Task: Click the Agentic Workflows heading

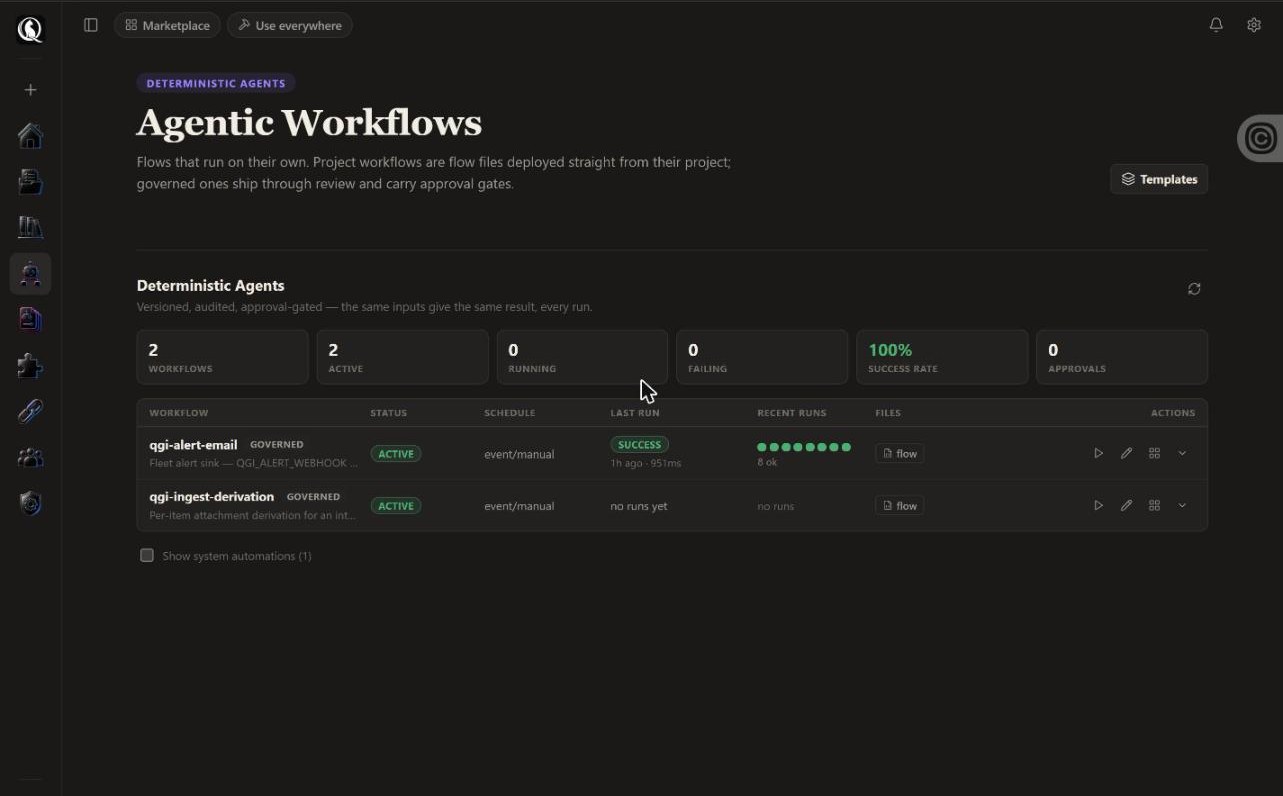Action: tap(309, 123)
